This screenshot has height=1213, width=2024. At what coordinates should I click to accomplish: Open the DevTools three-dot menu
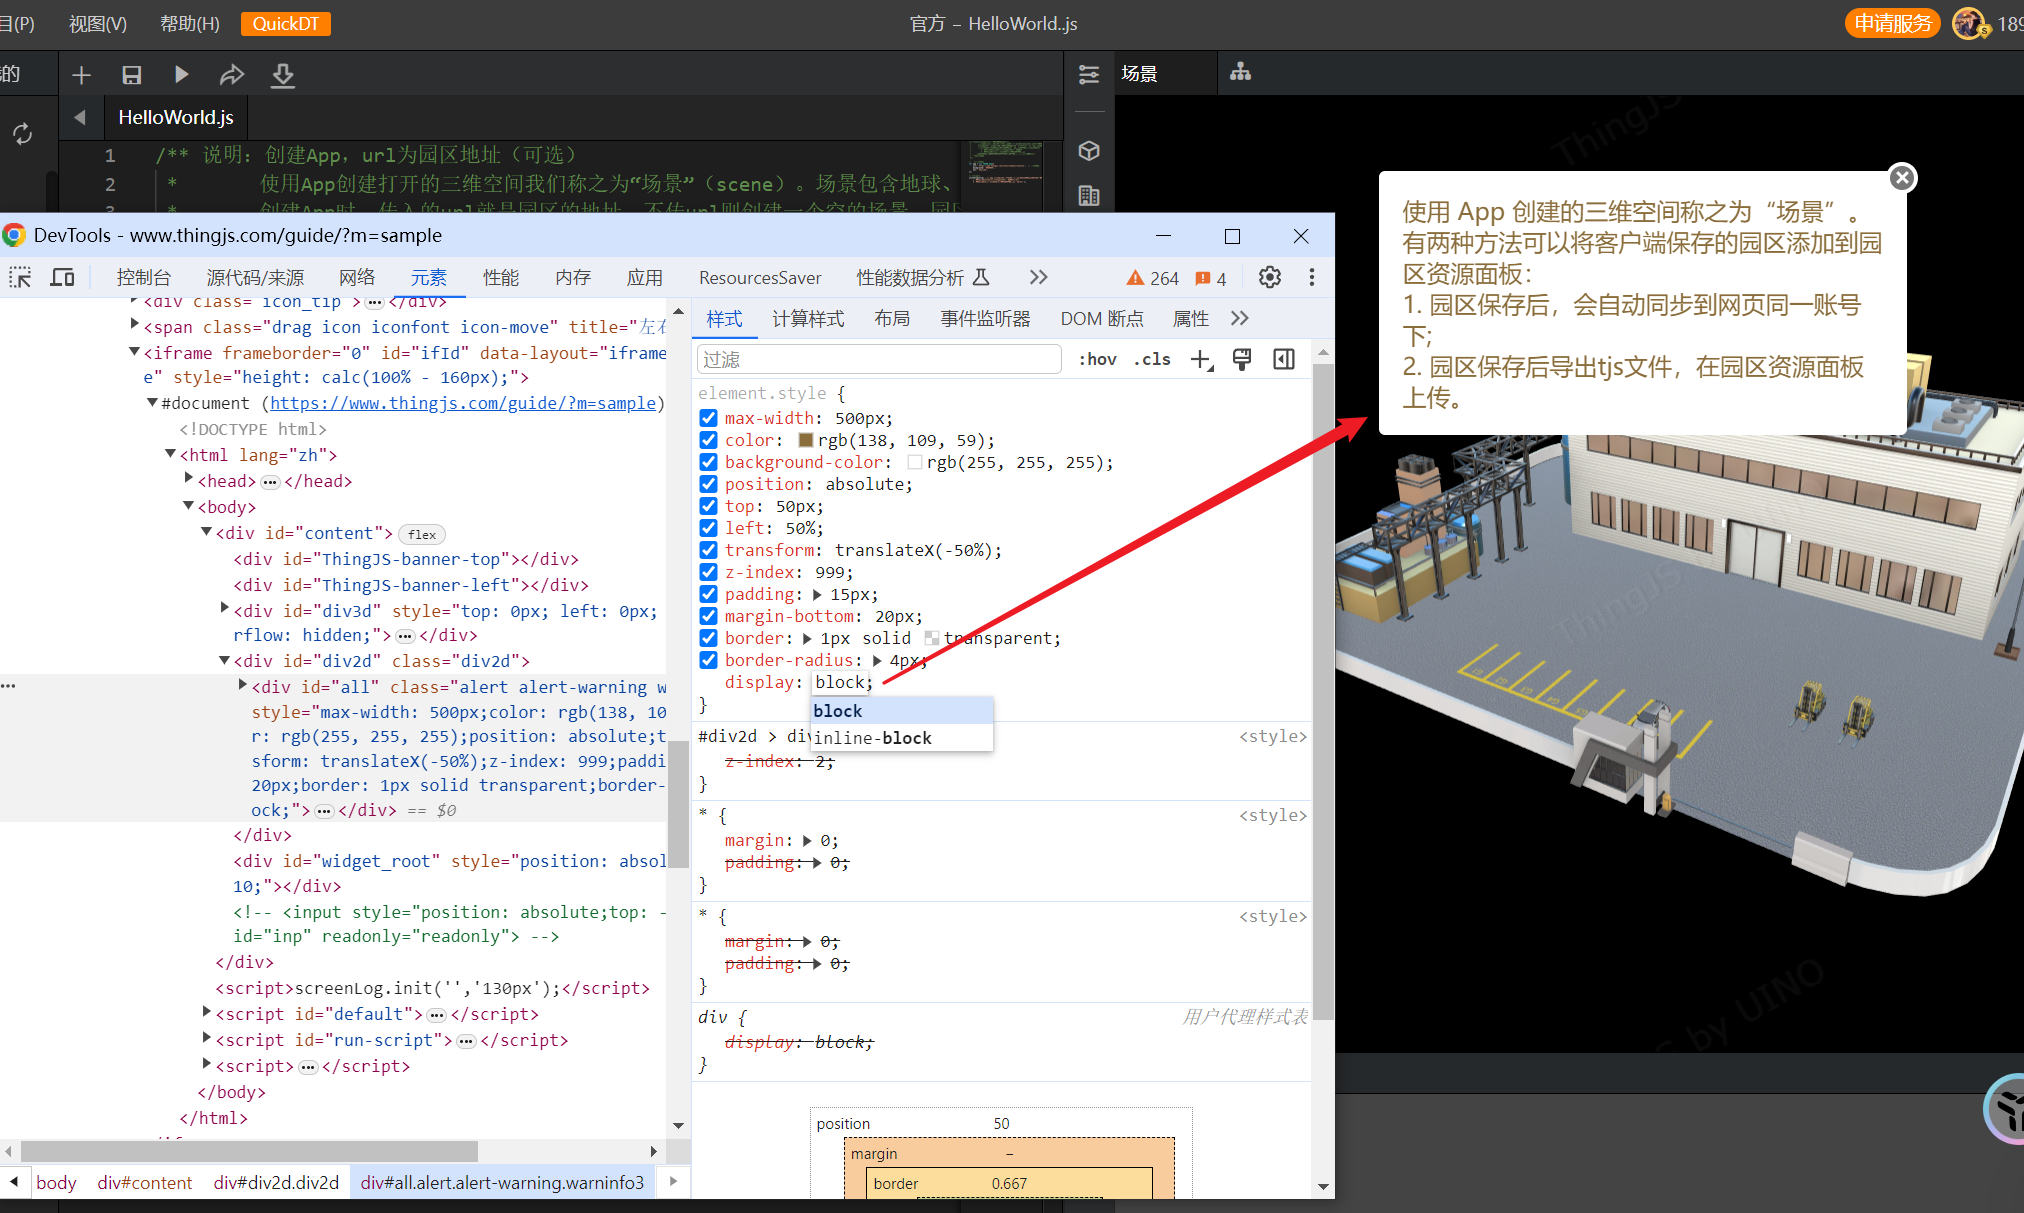(x=1312, y=277)
